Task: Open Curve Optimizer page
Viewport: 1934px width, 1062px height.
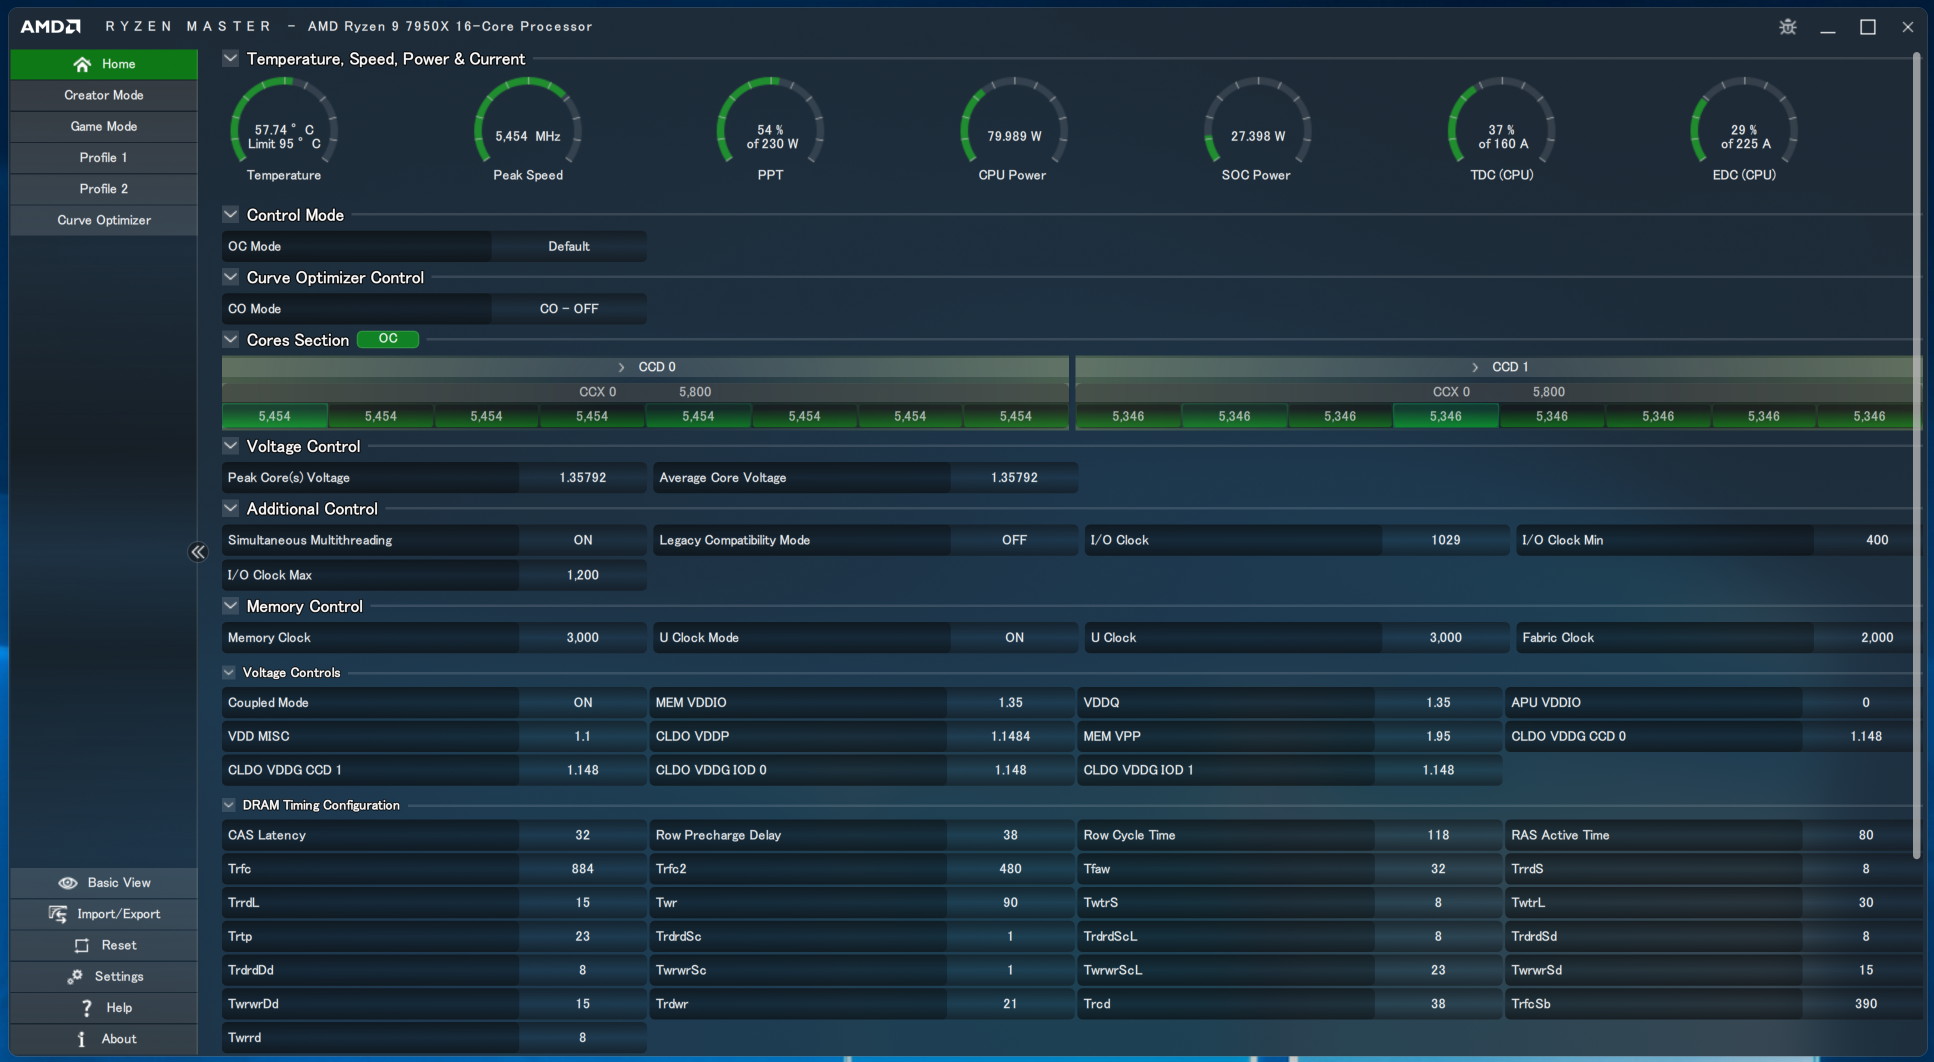Action: click(104, 220)
